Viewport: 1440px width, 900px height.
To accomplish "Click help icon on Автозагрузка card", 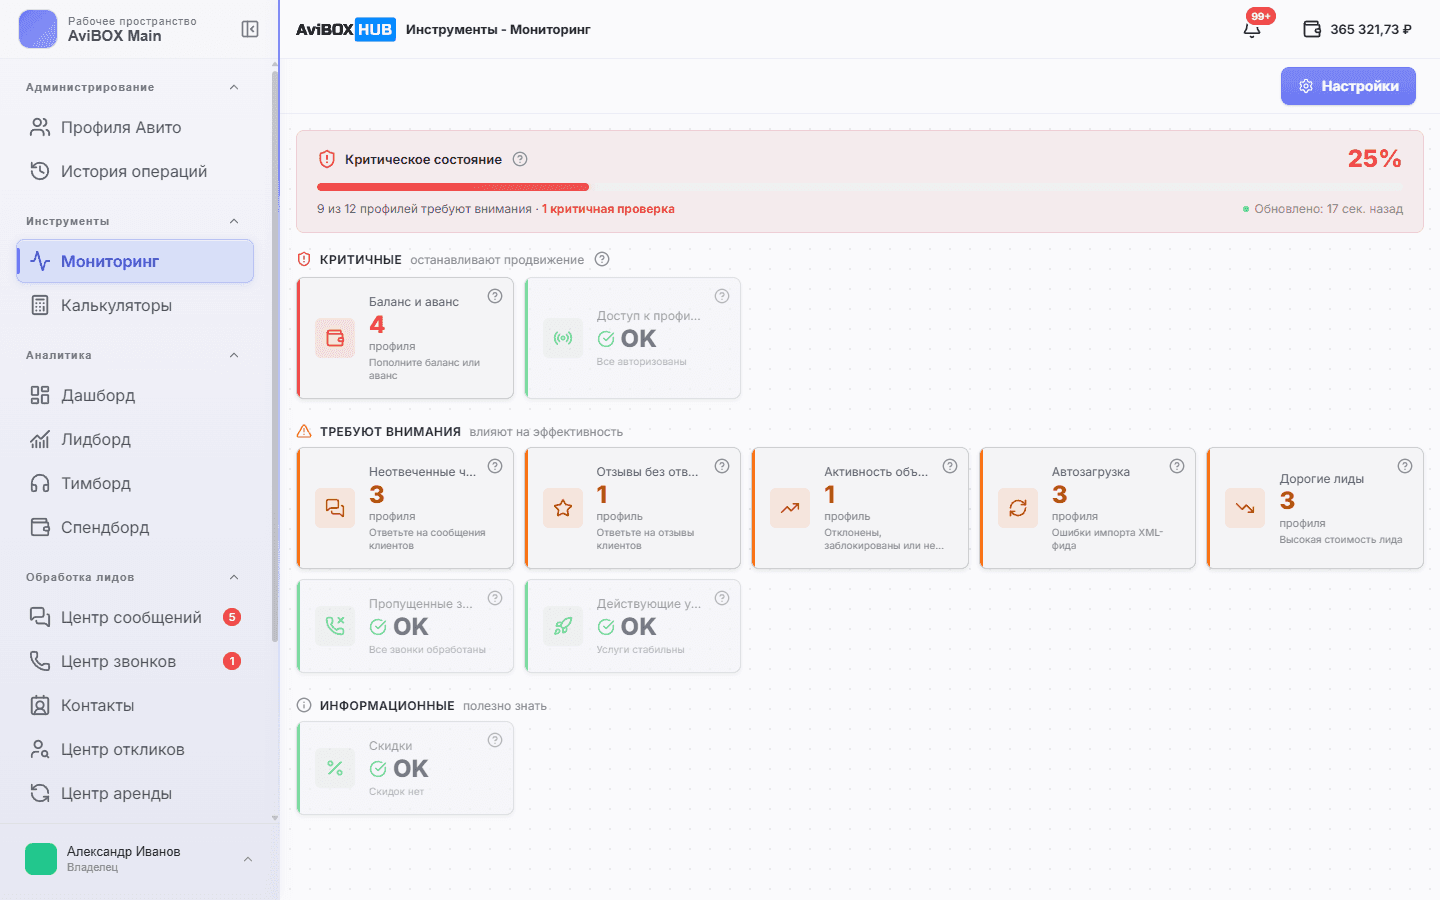I will pos(1177,466).
